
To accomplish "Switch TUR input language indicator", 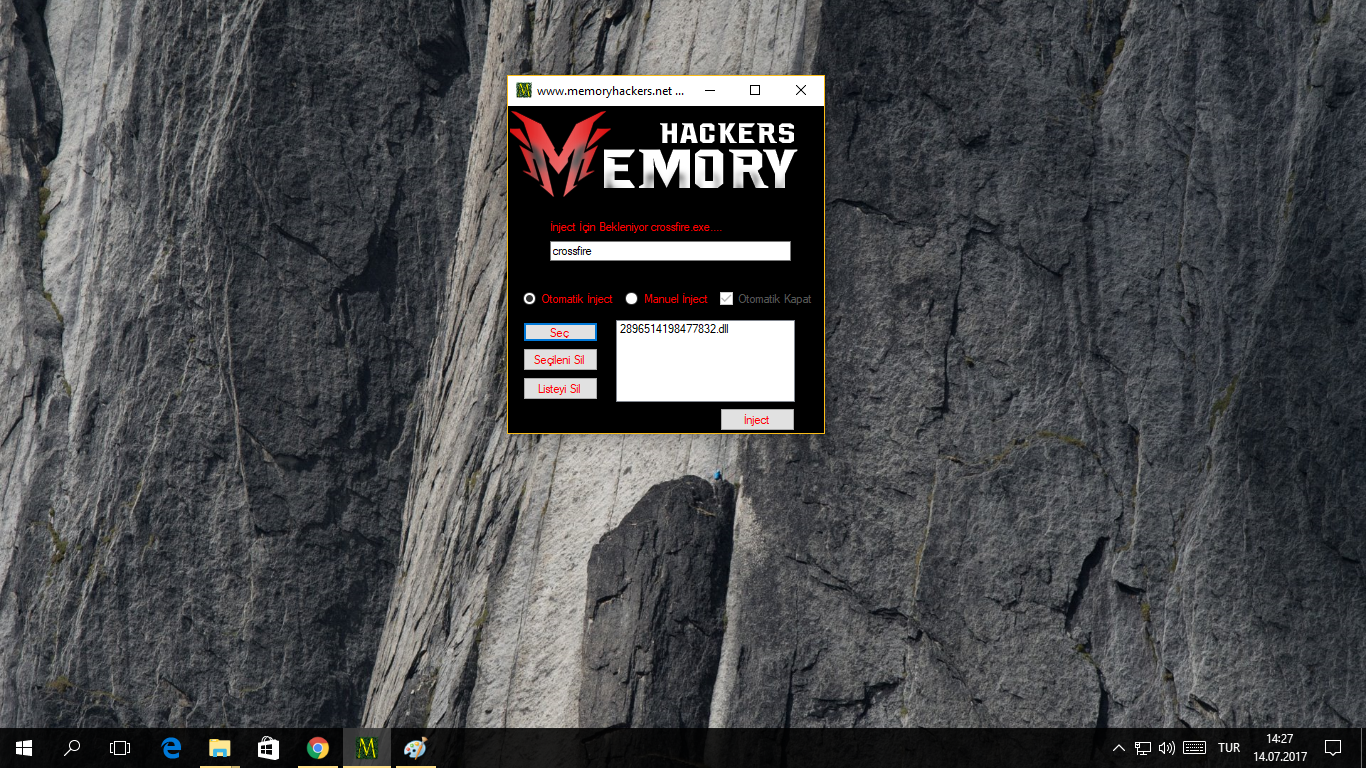I will pyautogui.click(x=1229, y=748).
